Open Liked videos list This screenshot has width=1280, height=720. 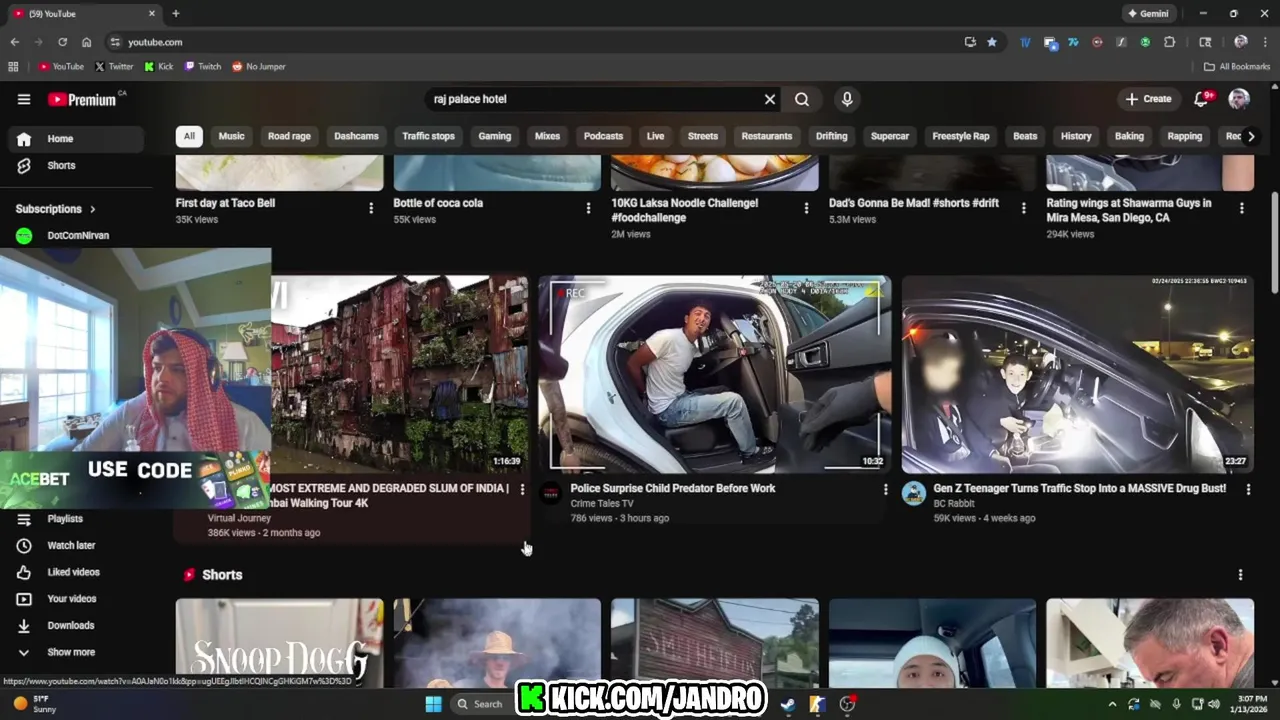[75, 572]
